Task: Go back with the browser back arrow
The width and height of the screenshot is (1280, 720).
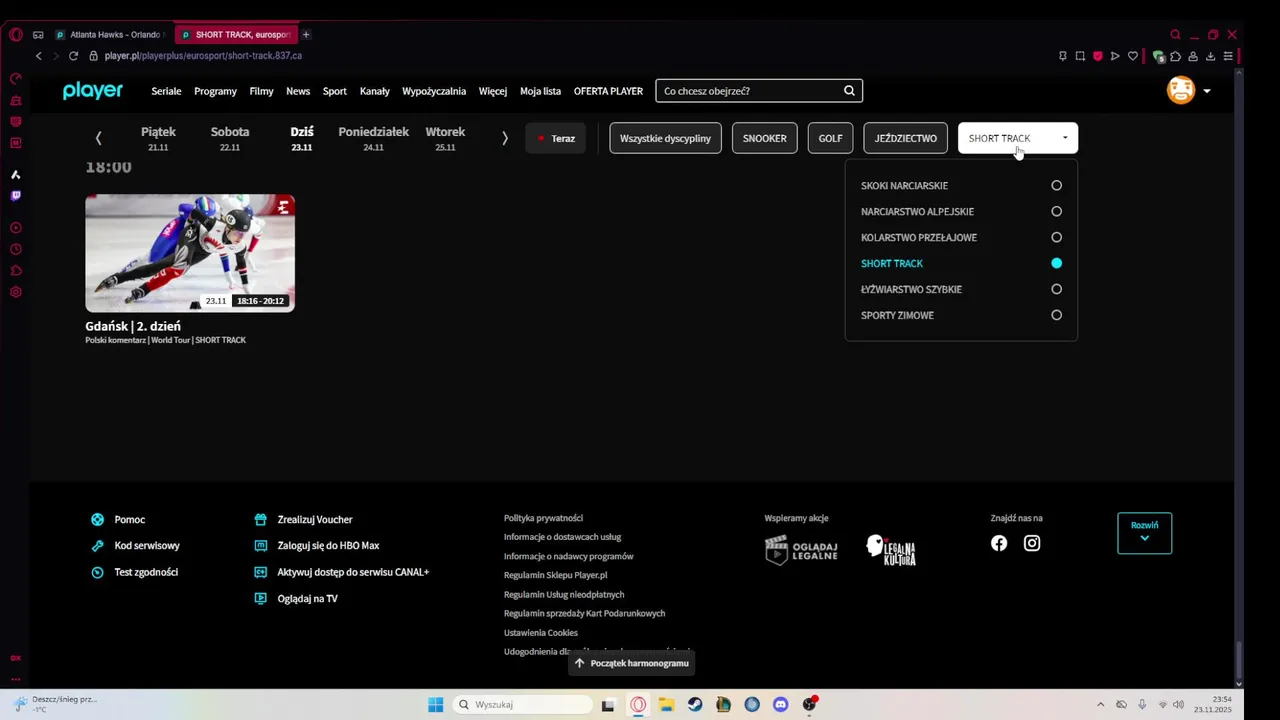Action: click(x=39, y=56)
